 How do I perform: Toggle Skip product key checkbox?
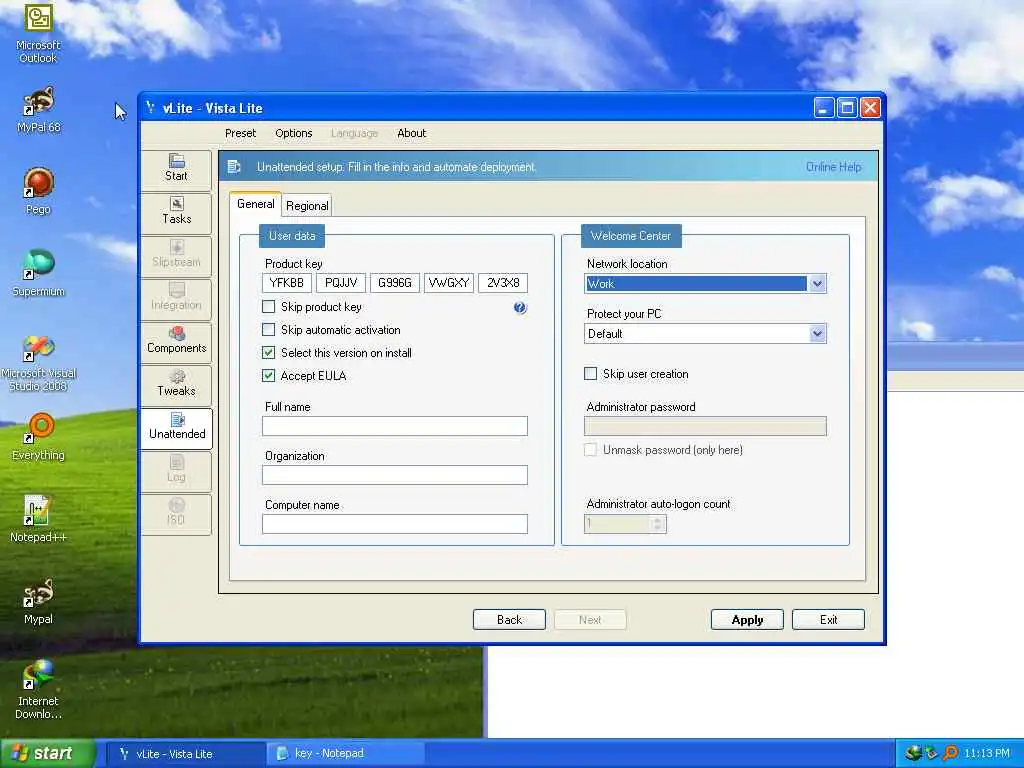tap(268, 306)
